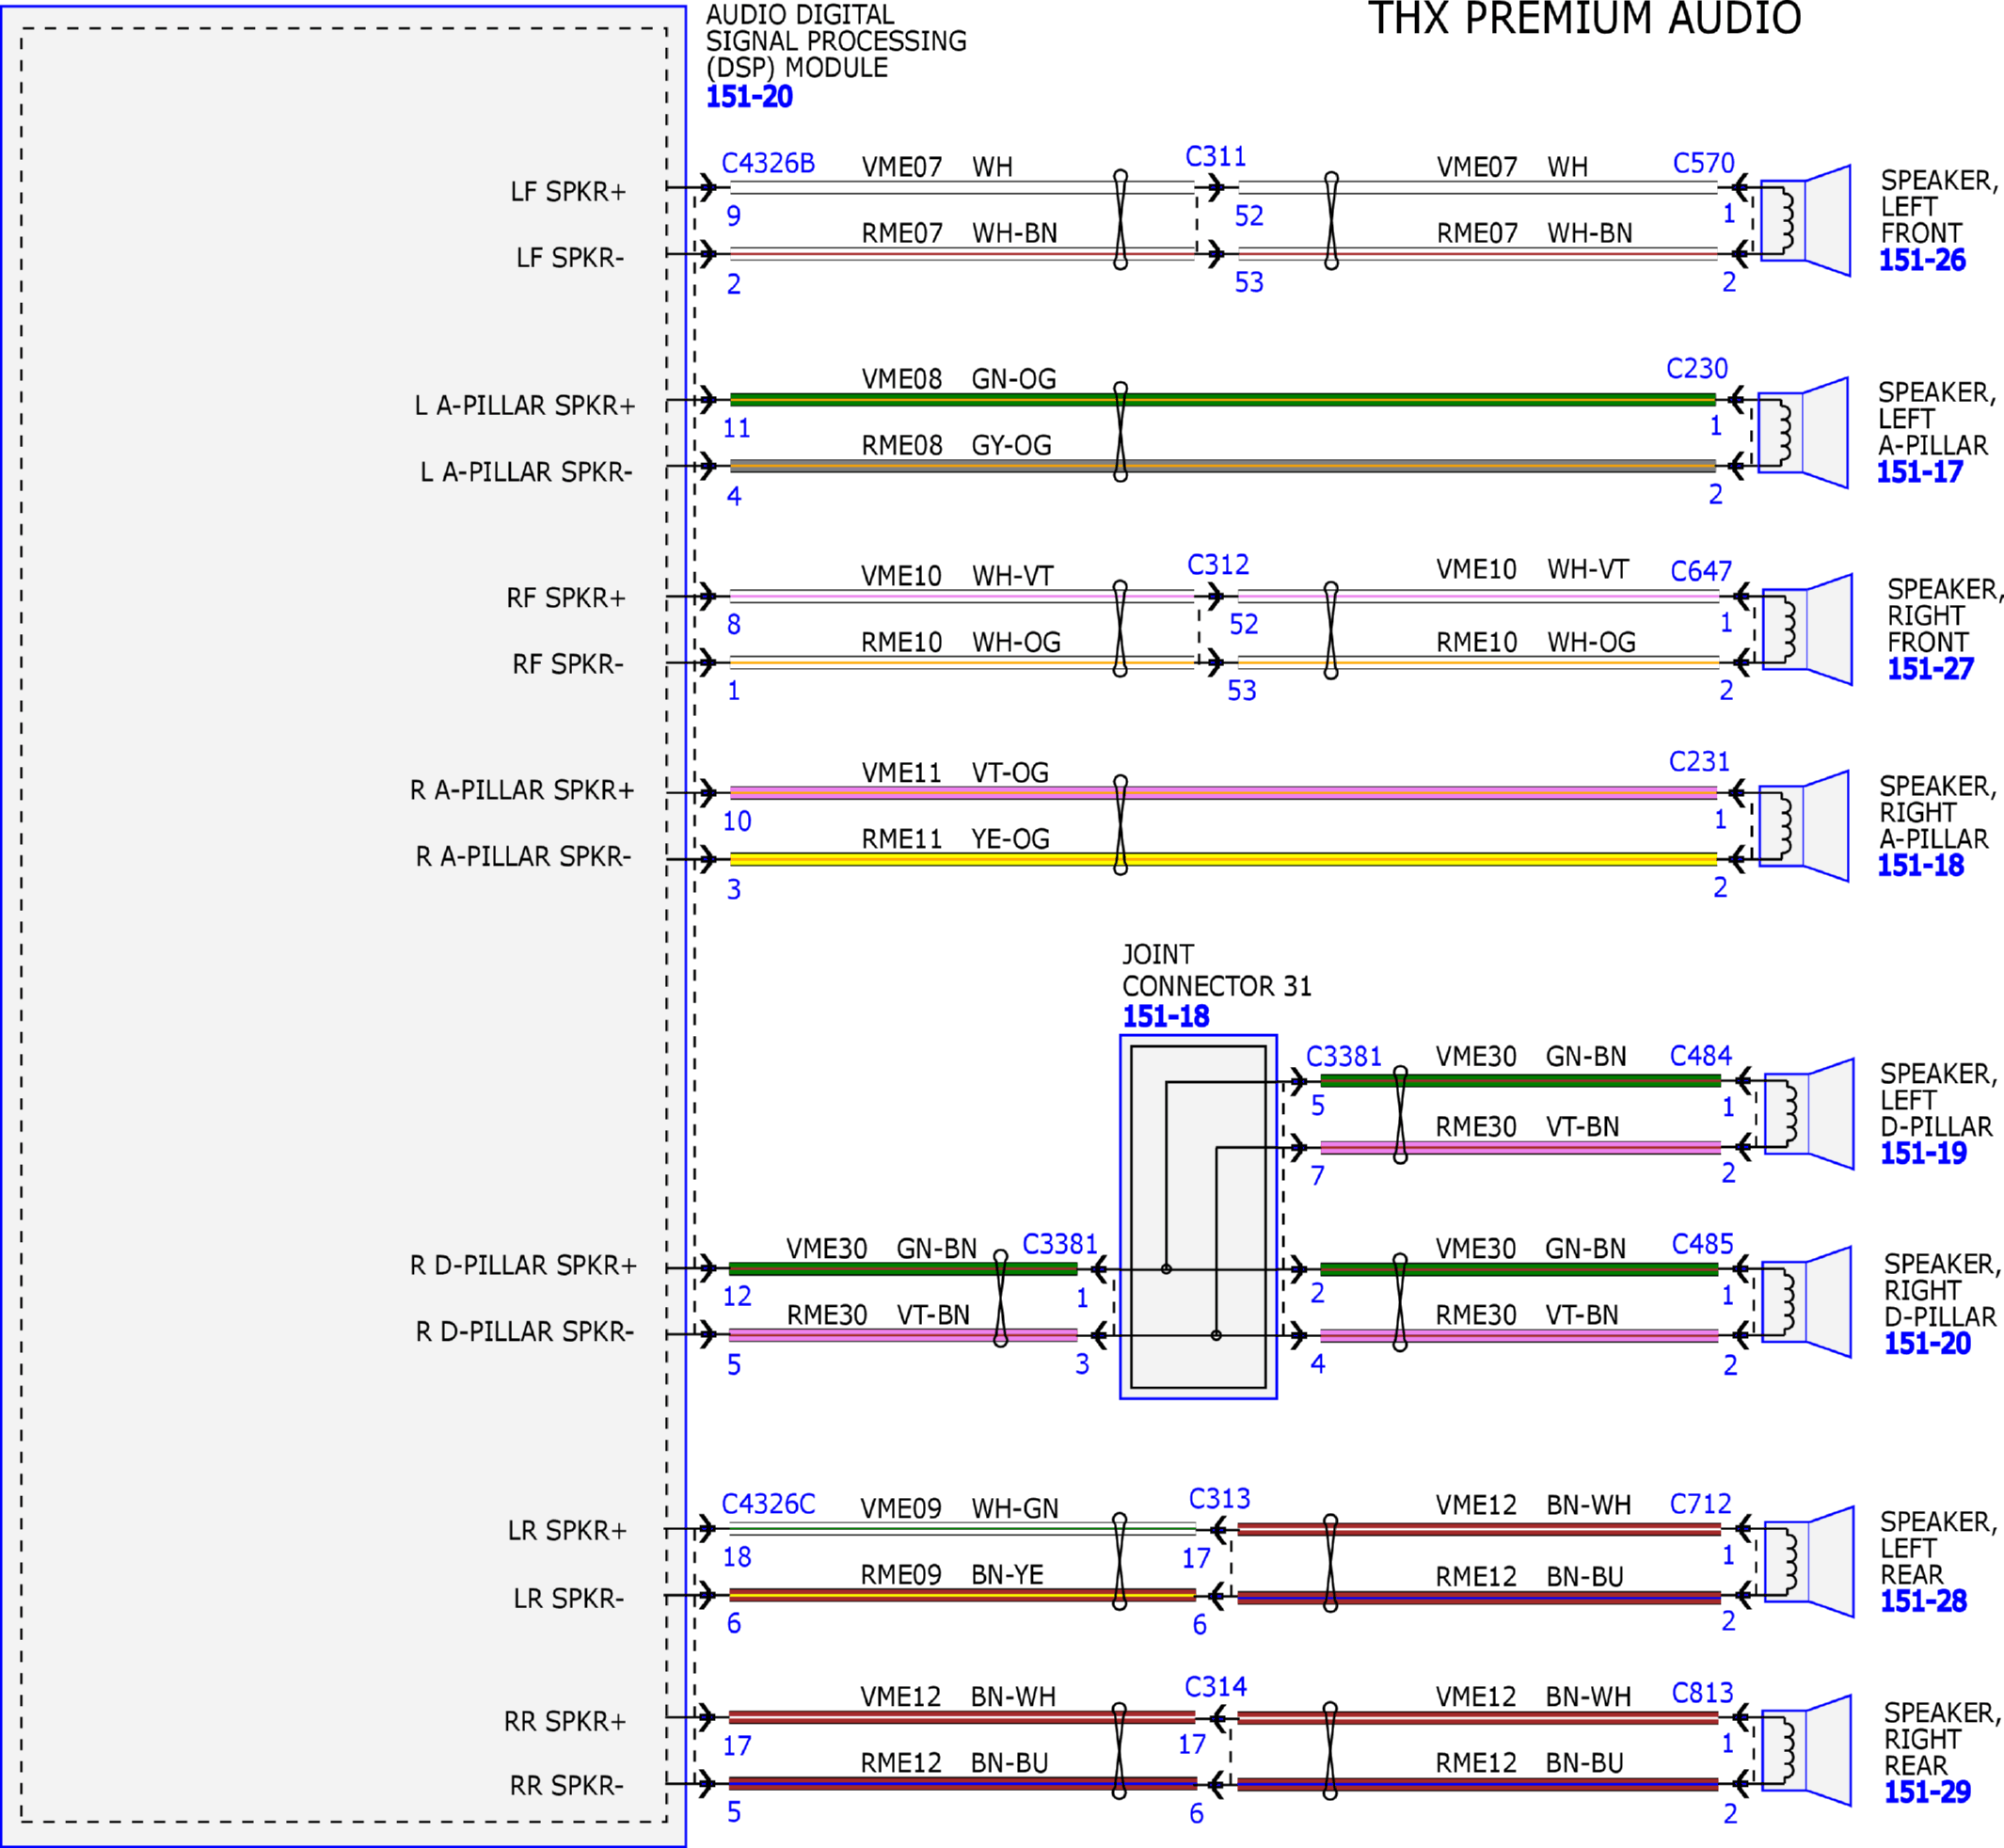Select the R D-PILLAR SPKR- pin label

(x=525, y=1332)
